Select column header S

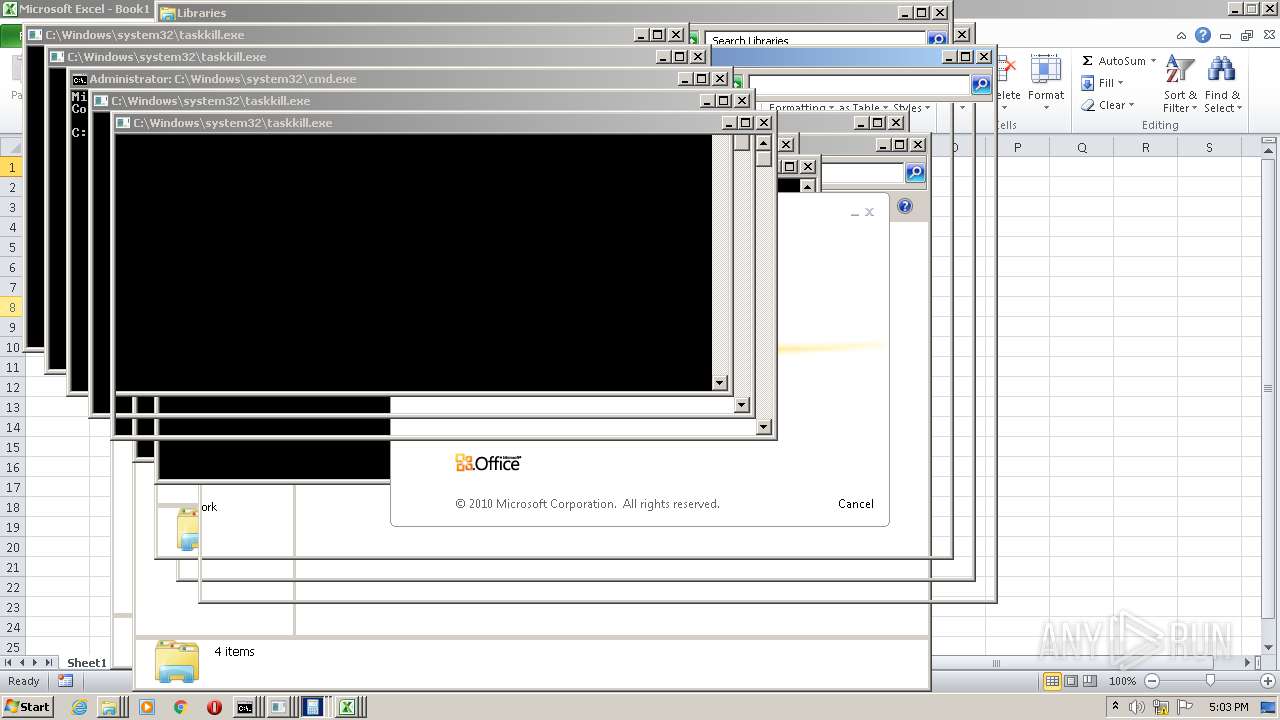(x=1209, y=147)
